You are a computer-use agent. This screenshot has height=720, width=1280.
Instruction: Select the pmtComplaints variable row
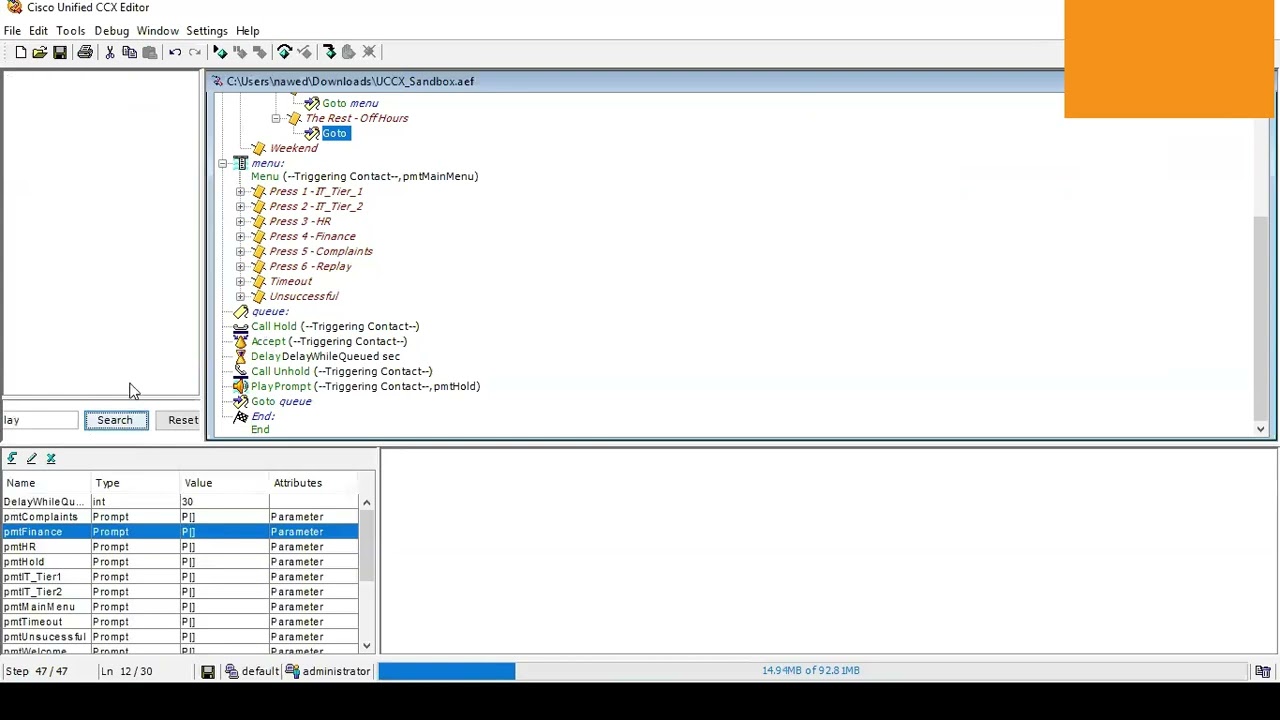(180, 517)
